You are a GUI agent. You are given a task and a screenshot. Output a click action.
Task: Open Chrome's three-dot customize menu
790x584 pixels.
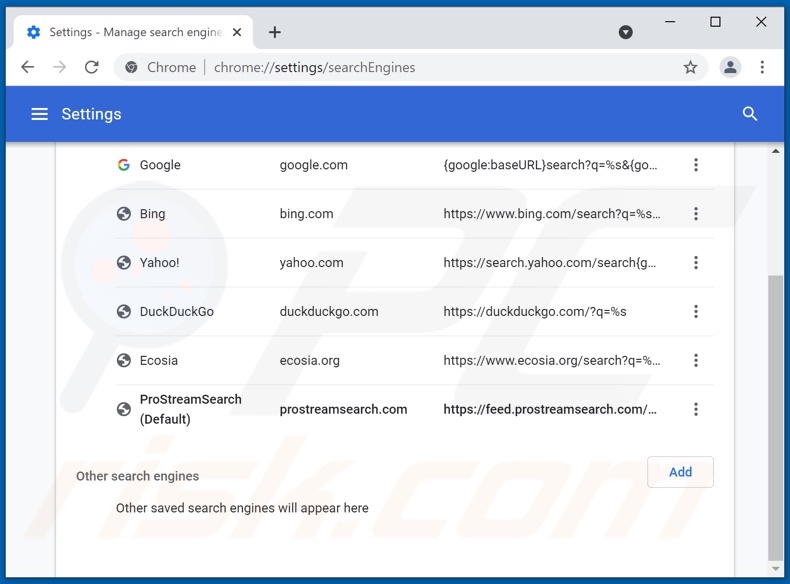point(762,67)
